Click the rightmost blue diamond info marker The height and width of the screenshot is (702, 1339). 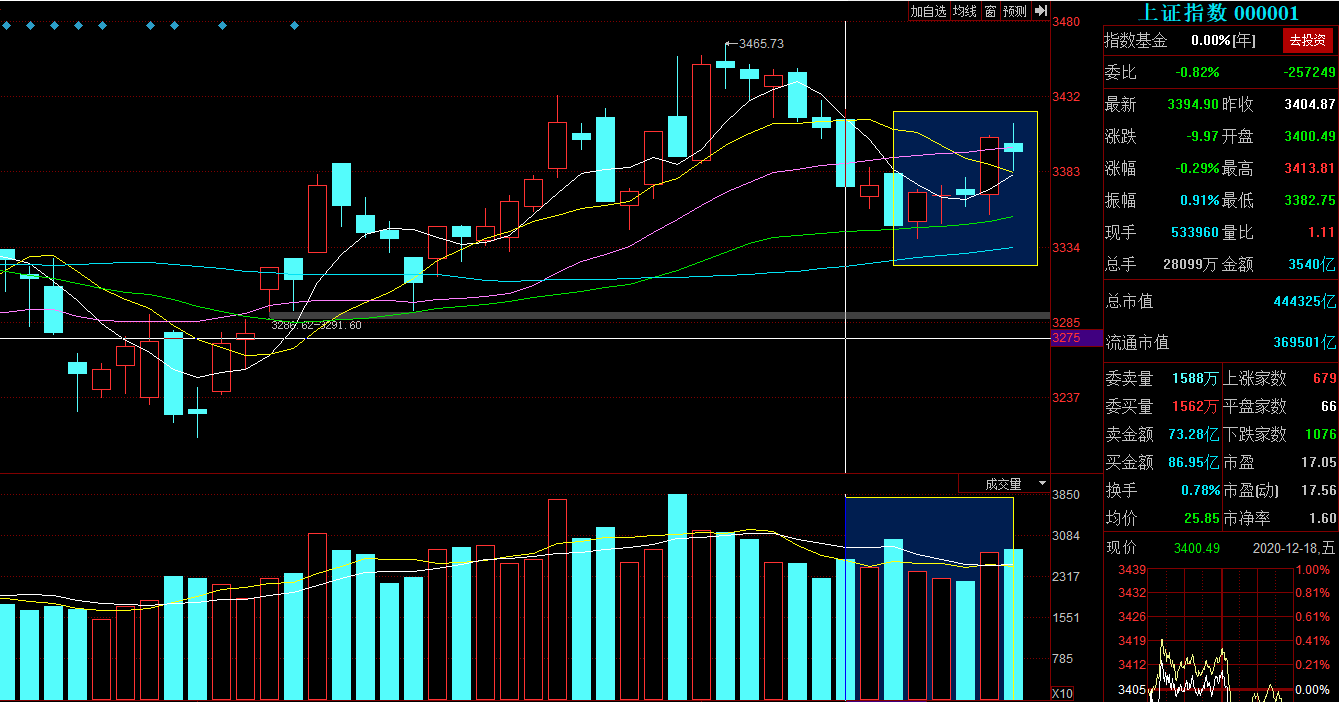coord(294,25)
